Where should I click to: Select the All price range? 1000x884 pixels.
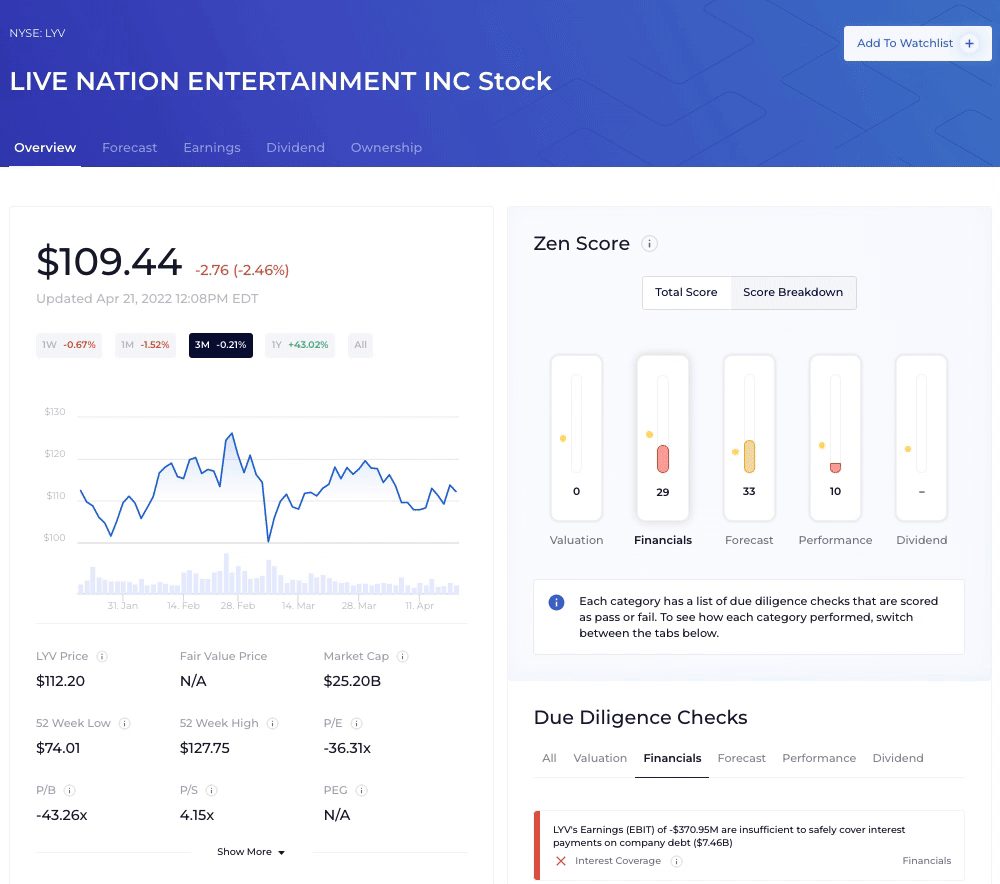coord(360,345)
